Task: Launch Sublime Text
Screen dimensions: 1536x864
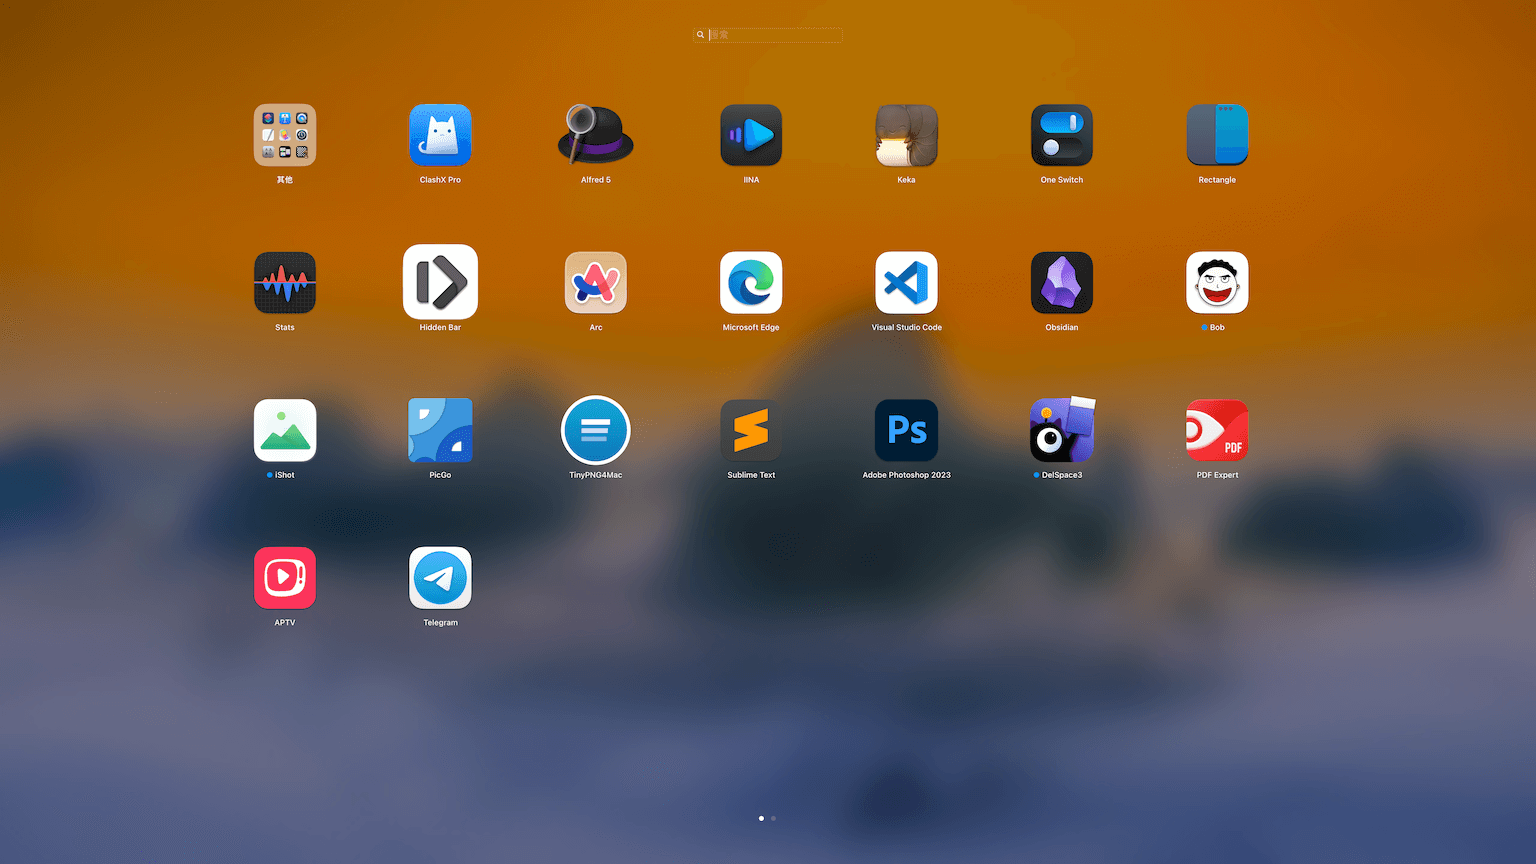Action: click(751, 430)
